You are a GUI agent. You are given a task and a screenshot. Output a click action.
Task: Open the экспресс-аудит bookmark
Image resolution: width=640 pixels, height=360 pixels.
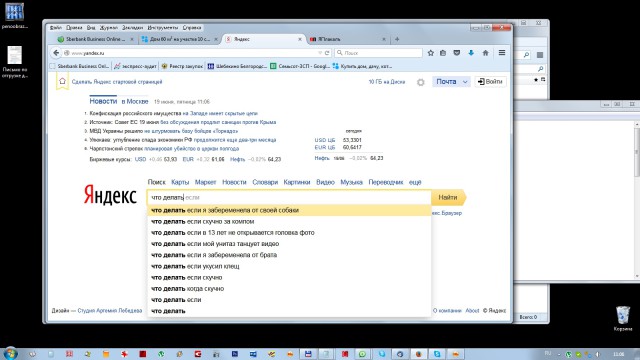(135, 66)
